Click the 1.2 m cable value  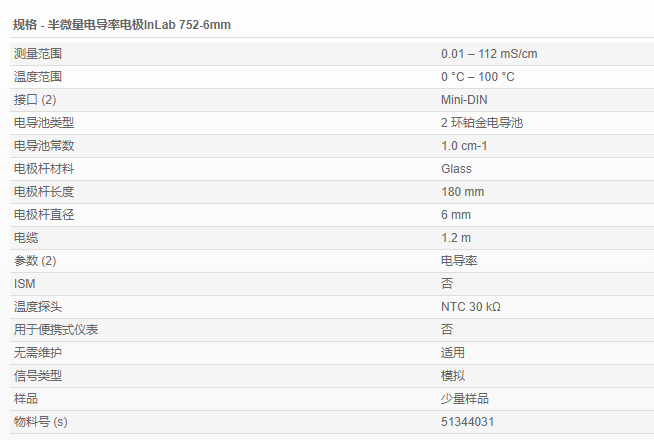(456, 238)
